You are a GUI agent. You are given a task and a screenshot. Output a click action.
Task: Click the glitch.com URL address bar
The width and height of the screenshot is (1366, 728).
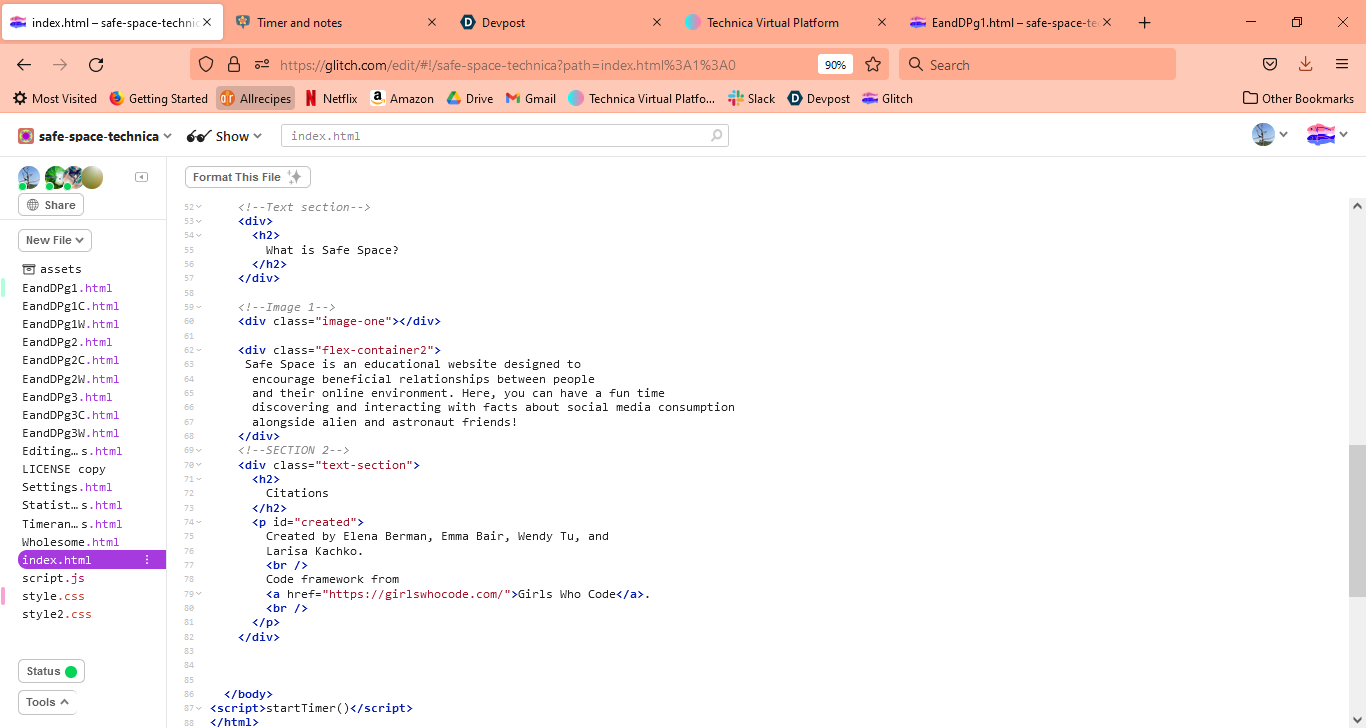(540, 64)
